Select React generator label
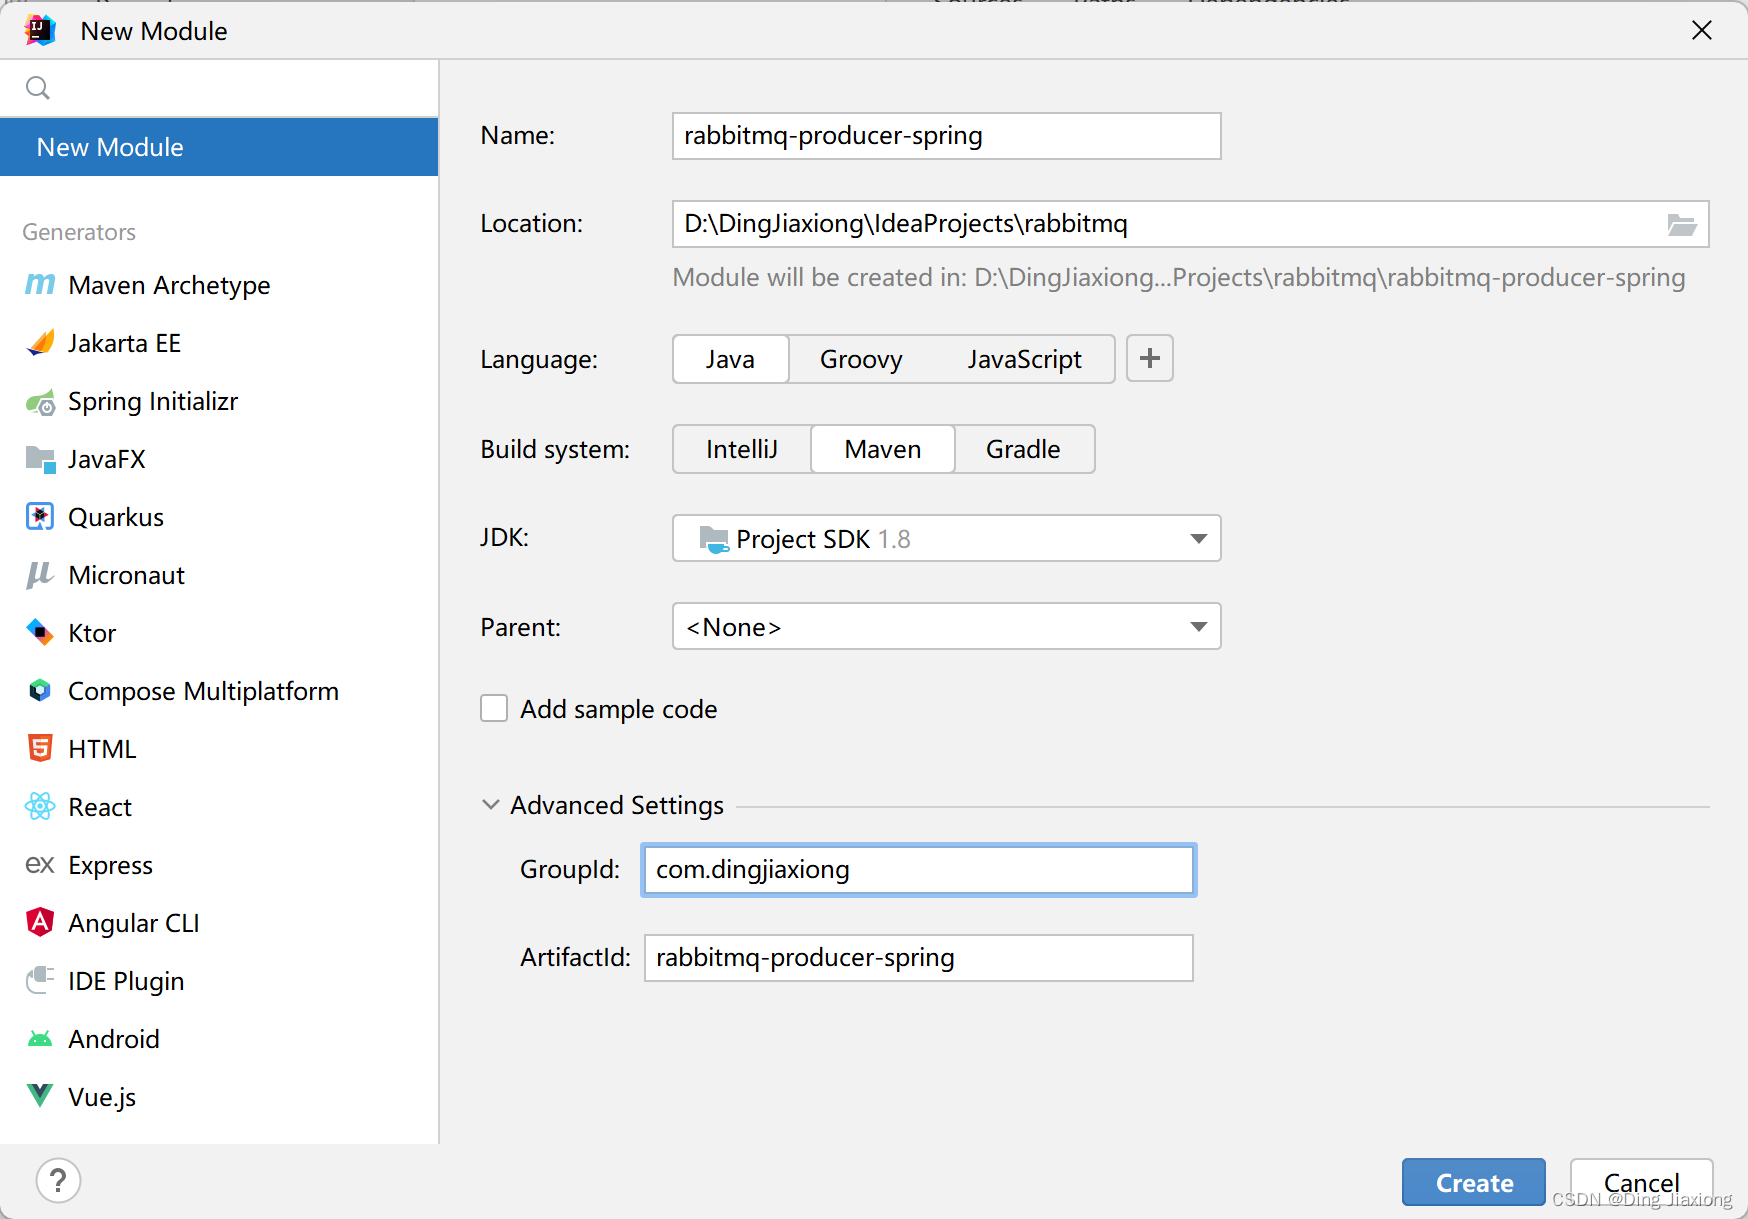 100,807
